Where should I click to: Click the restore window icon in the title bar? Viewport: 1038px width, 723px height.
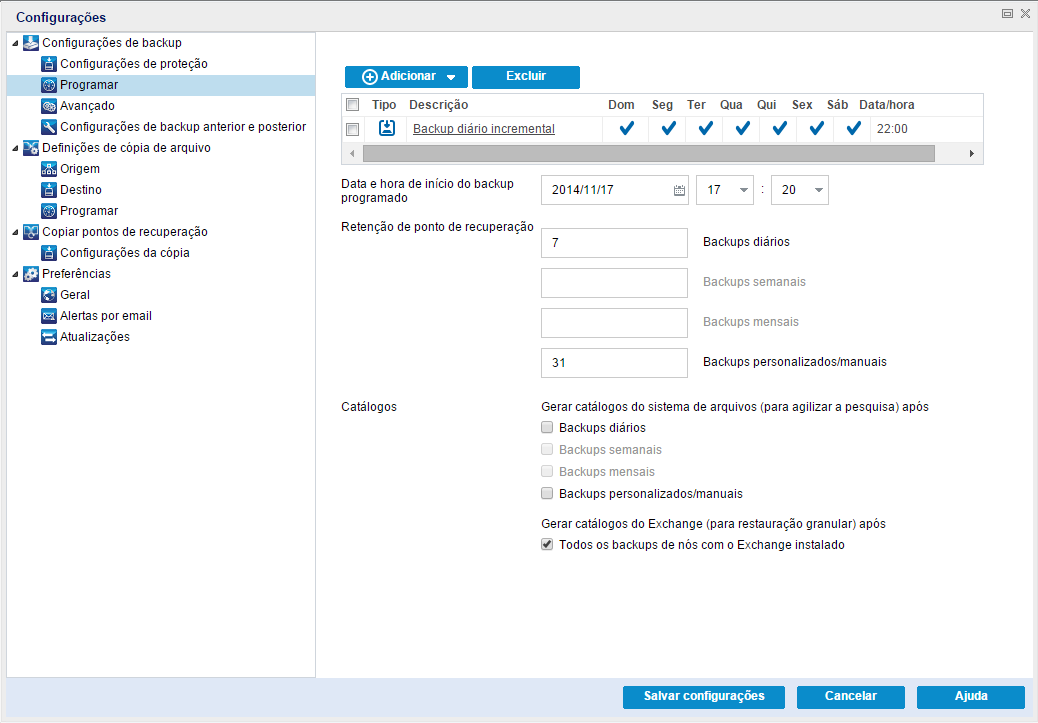click(x=1008, y=14)
